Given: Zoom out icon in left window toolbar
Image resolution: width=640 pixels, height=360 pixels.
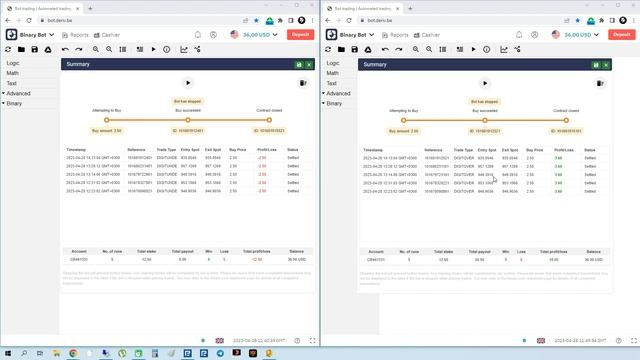Looking at the screenshot, I should 109,49.
